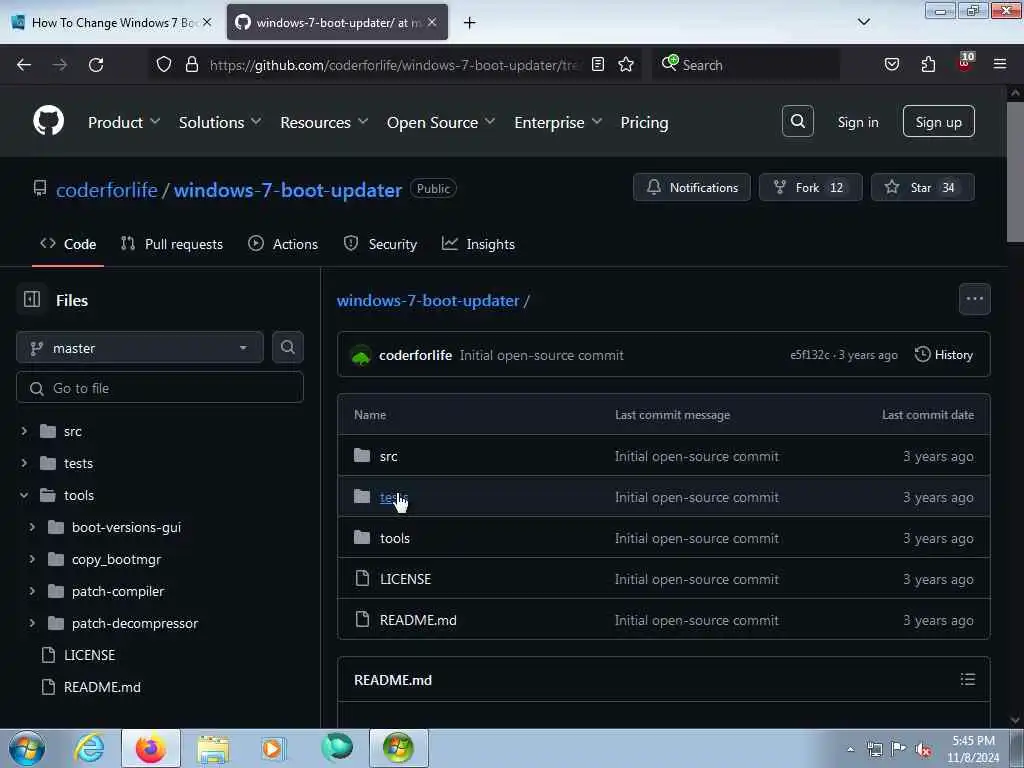Open the master branch selector dropdown

click(x=140, y=347)
